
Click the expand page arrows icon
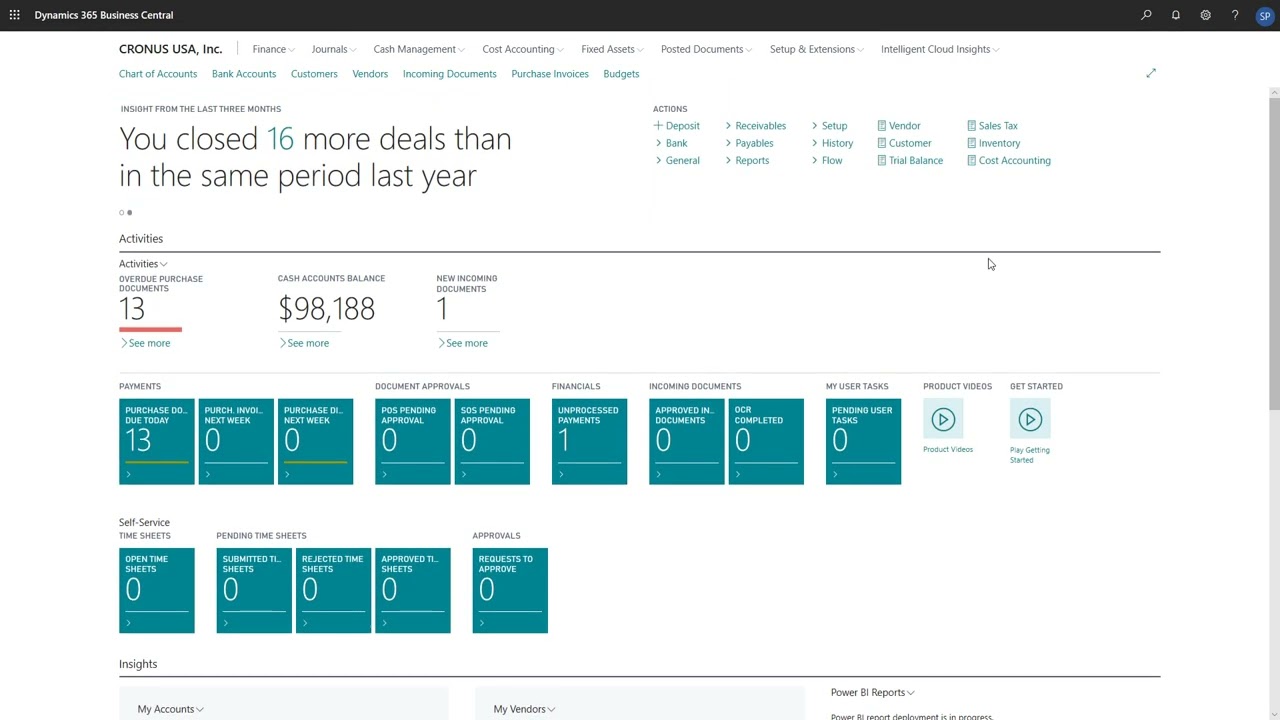point(1151,73)
